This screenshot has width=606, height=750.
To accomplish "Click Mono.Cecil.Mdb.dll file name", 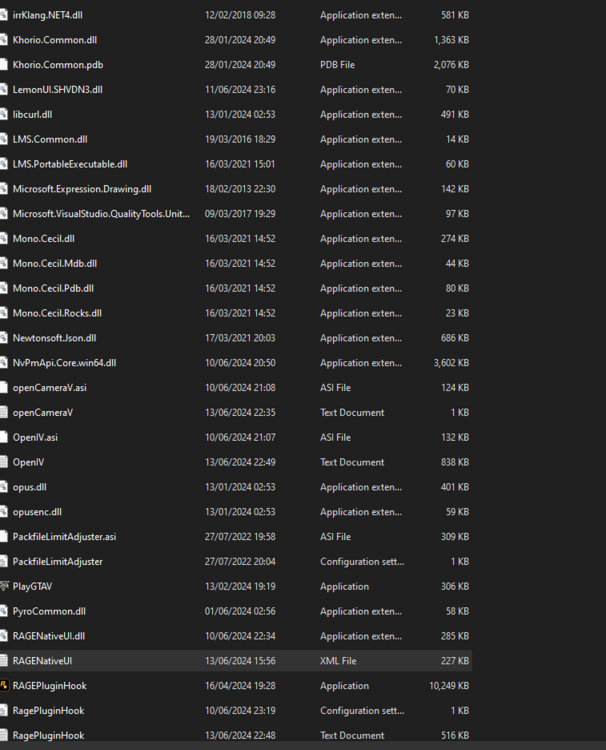I will coord(55,264).
